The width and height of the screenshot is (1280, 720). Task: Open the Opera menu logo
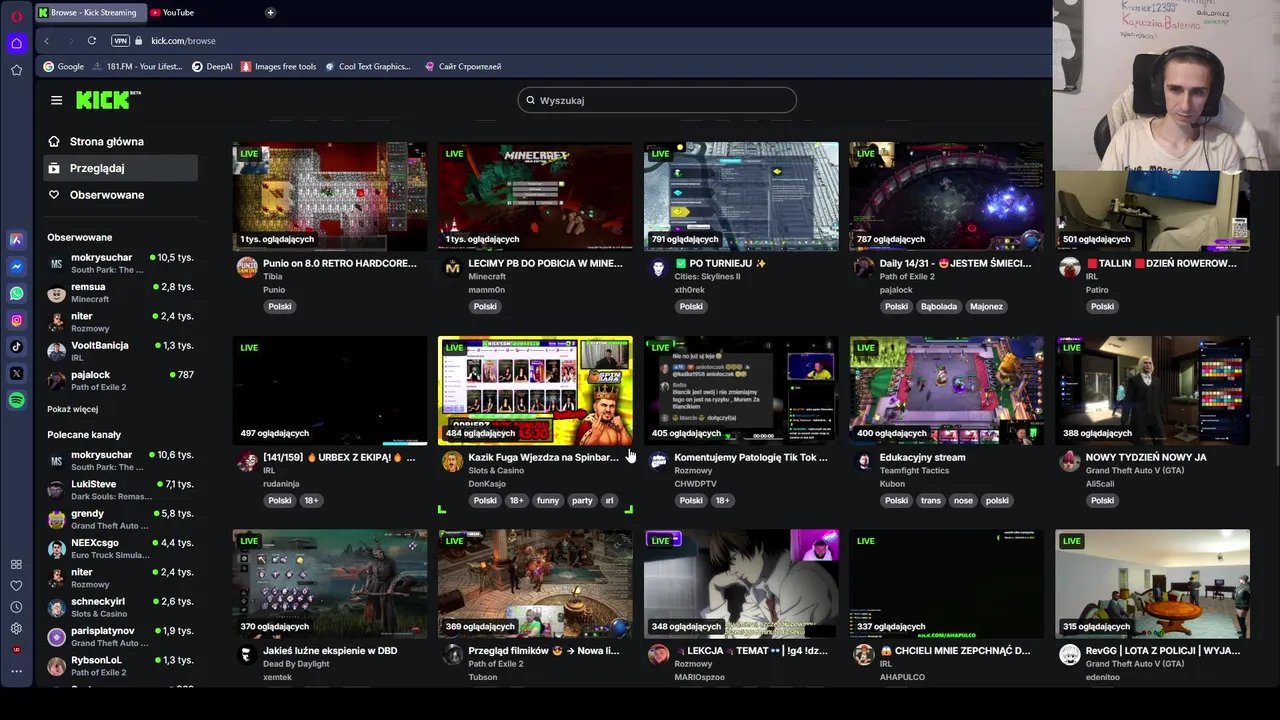[16, 16]
